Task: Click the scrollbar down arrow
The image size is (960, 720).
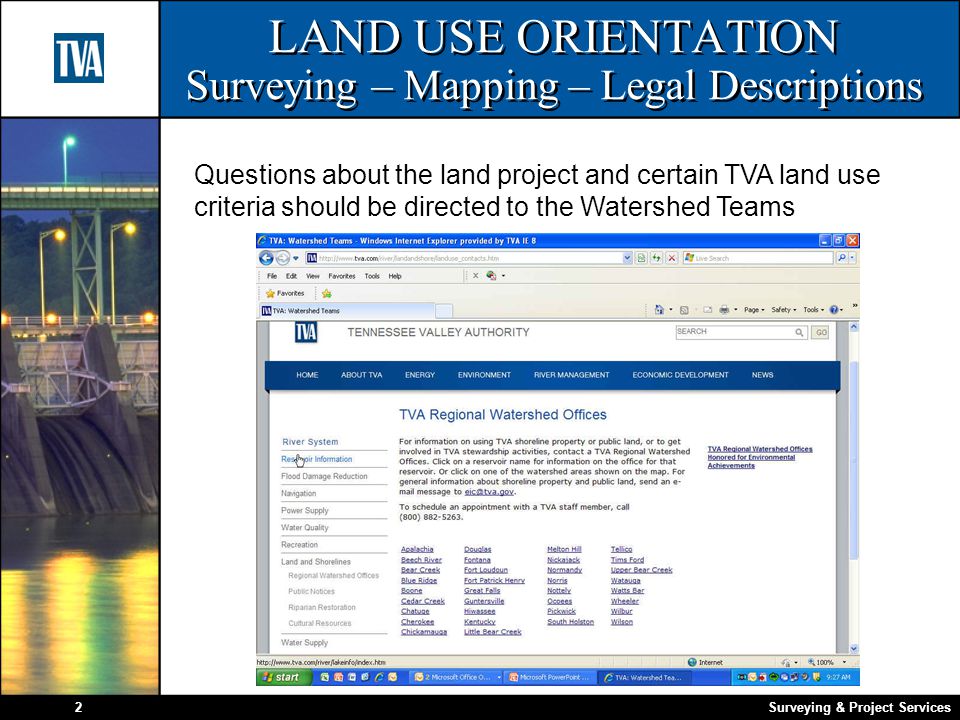Action: click(x=854, y=649)
